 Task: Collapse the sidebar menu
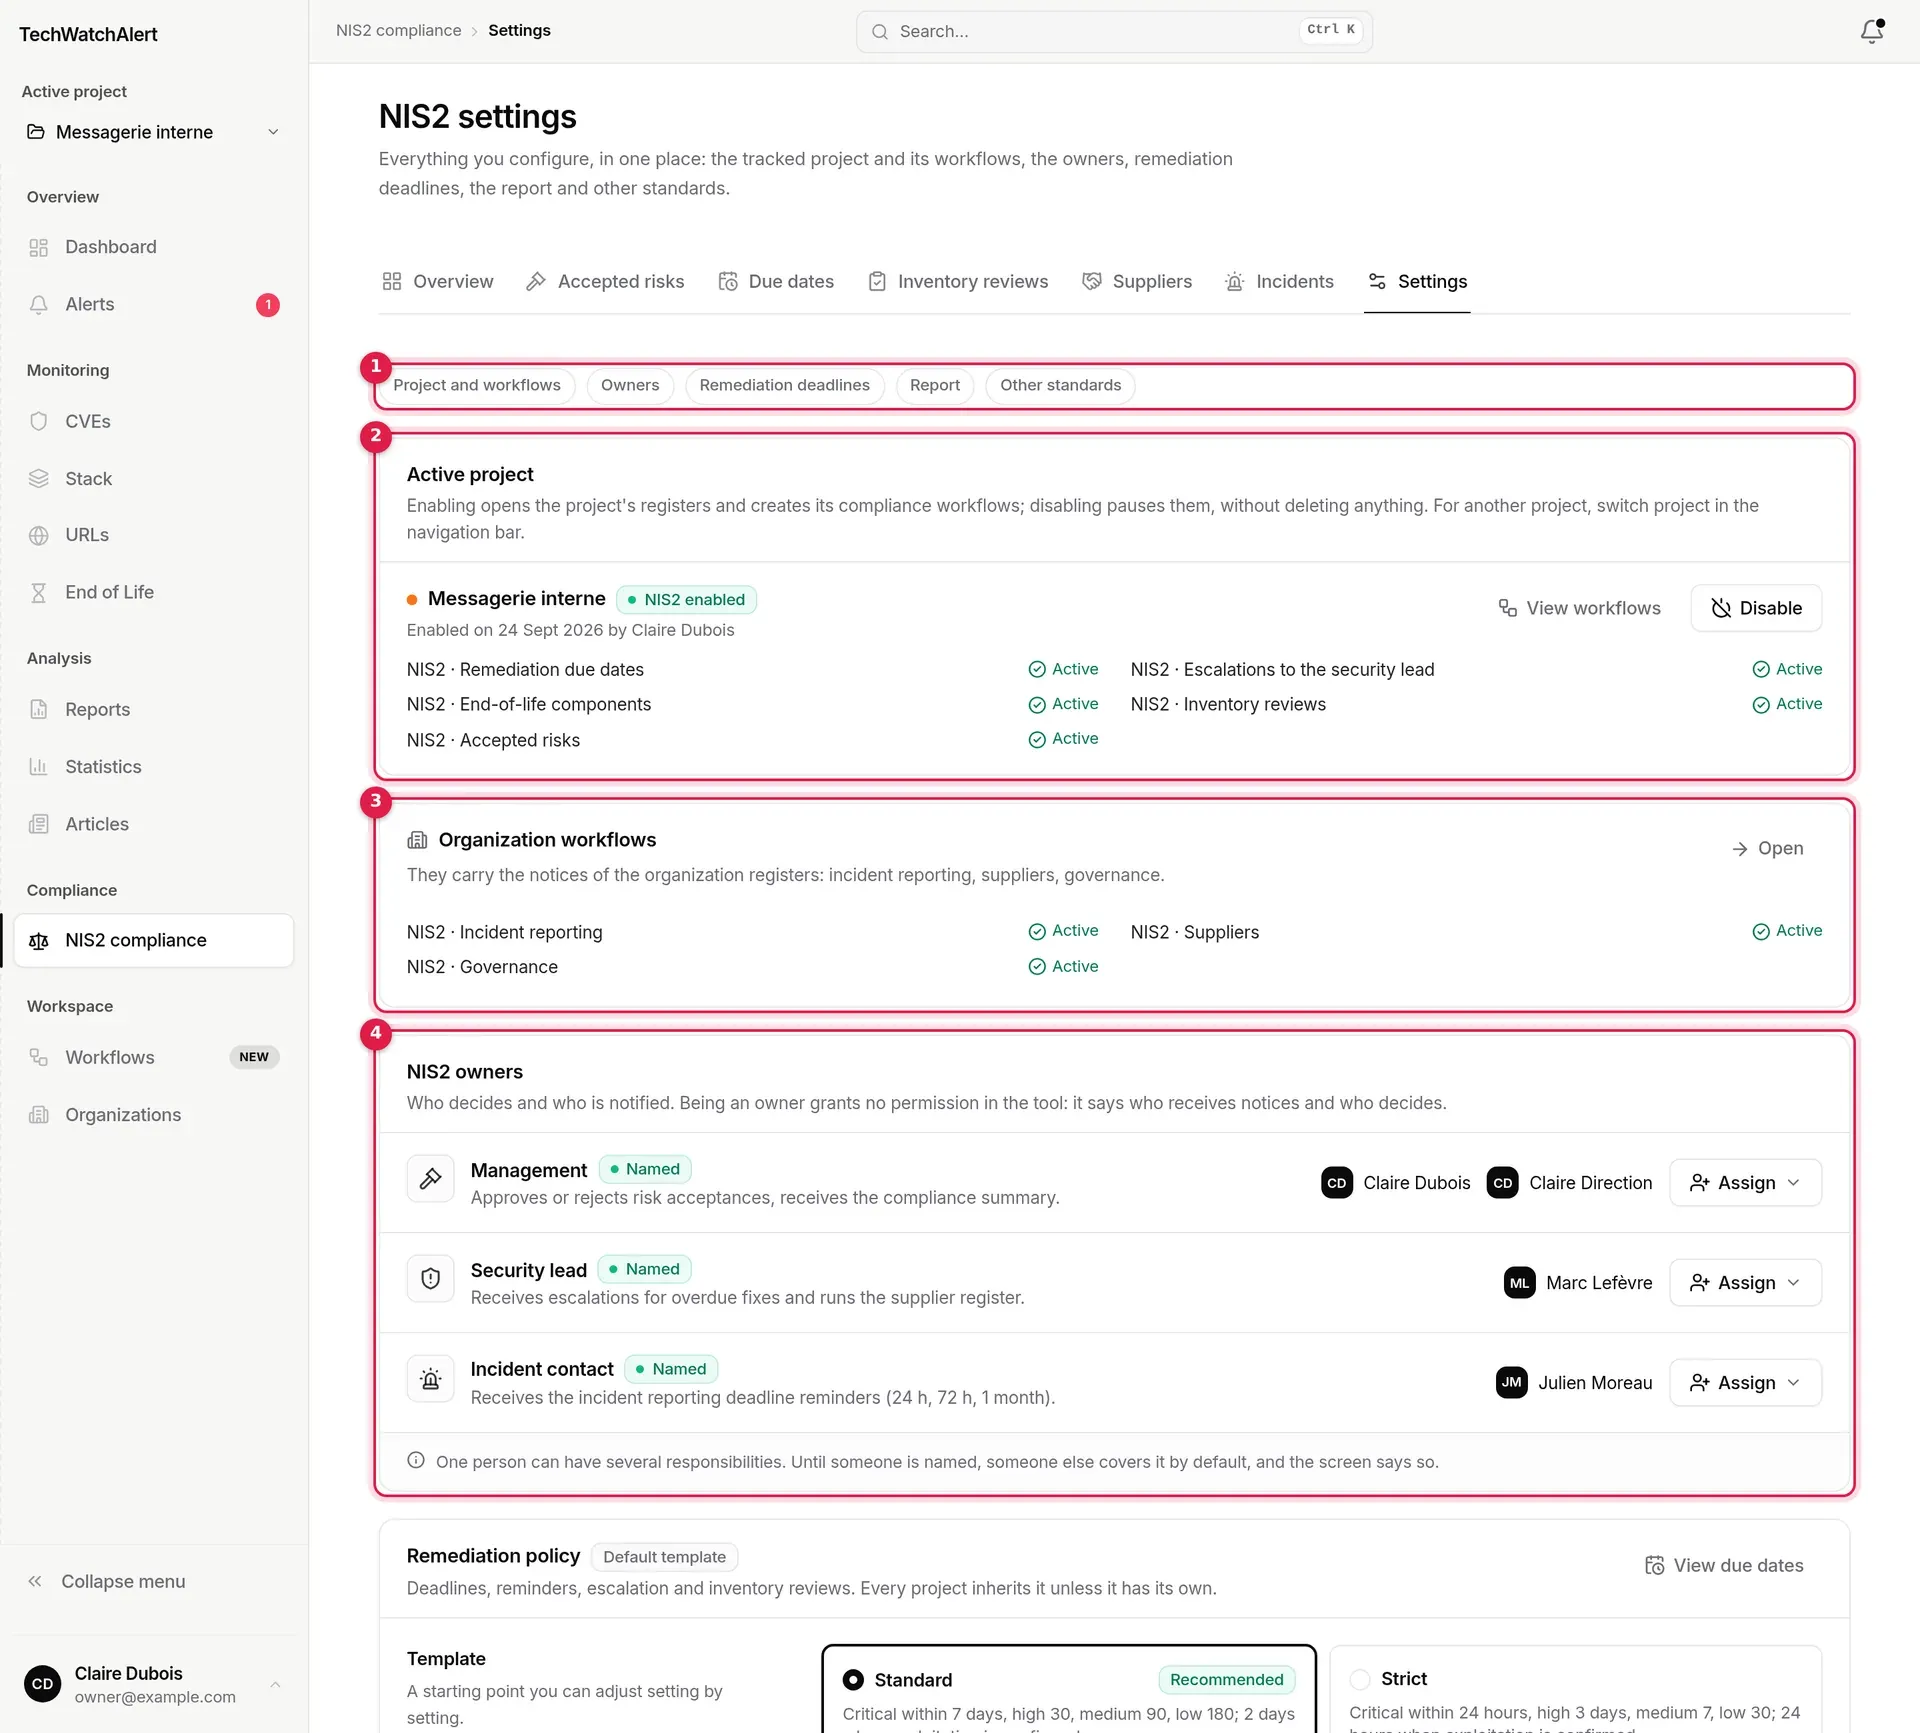(x=107, y=1581)
